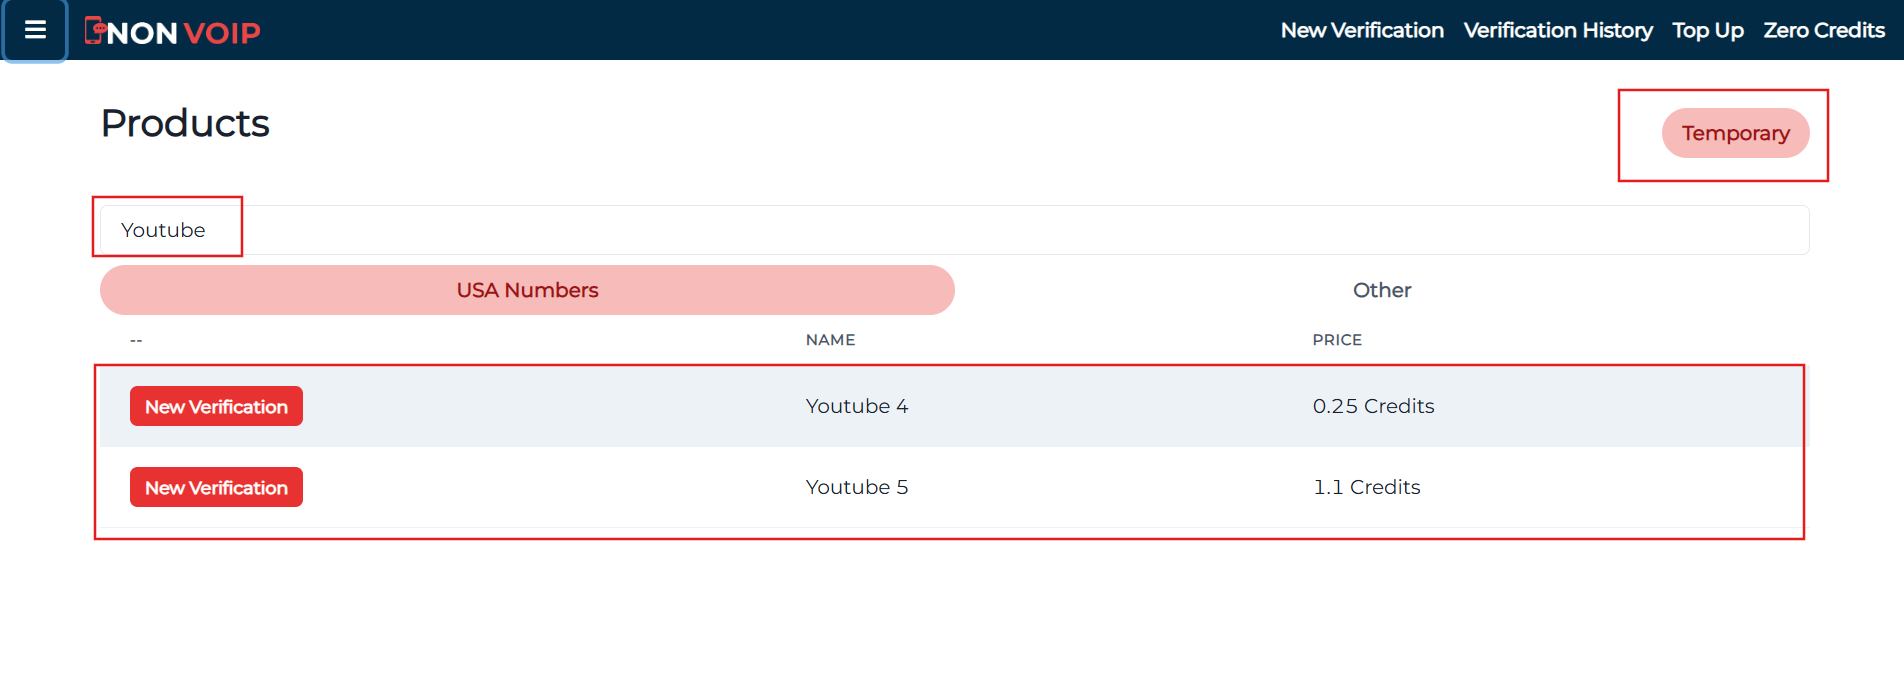
Task: Toggle the Temporary number type button
Action: (1735, 133)
